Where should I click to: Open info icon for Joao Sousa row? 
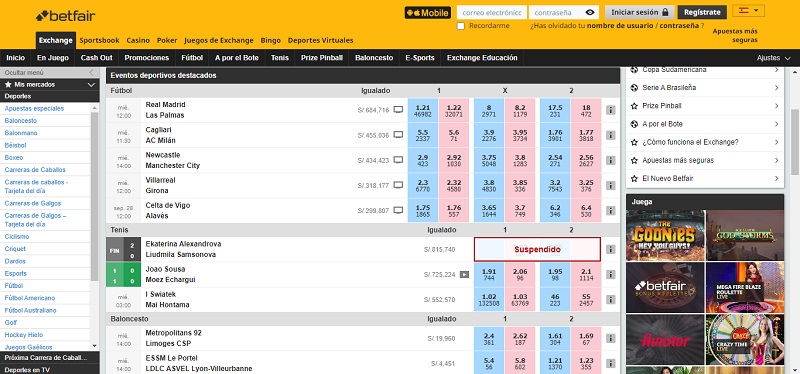pyautogui.click(x=611, y=275)
